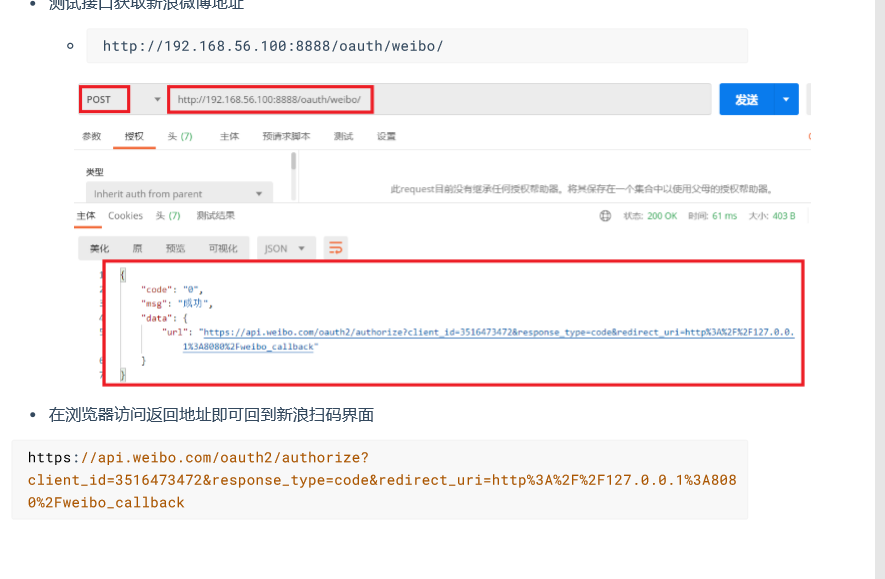The width and height of the screenshot is (885, 579).
Task: Click the network globe icon
Action: click(x=605, y=216)
